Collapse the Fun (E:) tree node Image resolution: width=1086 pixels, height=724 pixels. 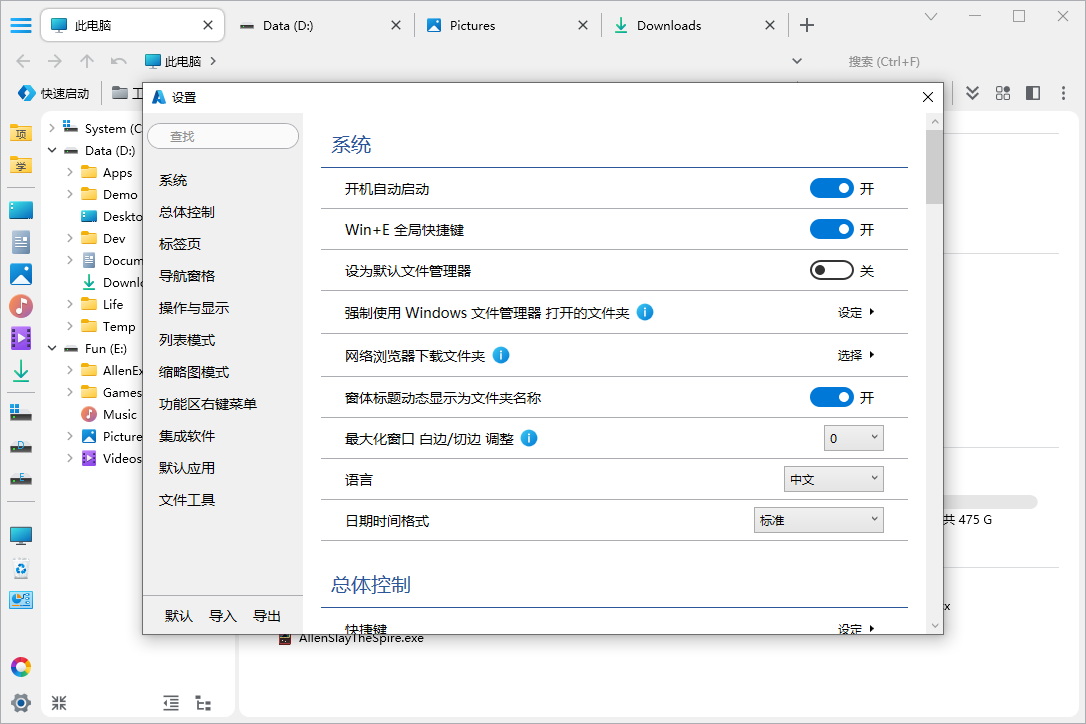[52, 348]
